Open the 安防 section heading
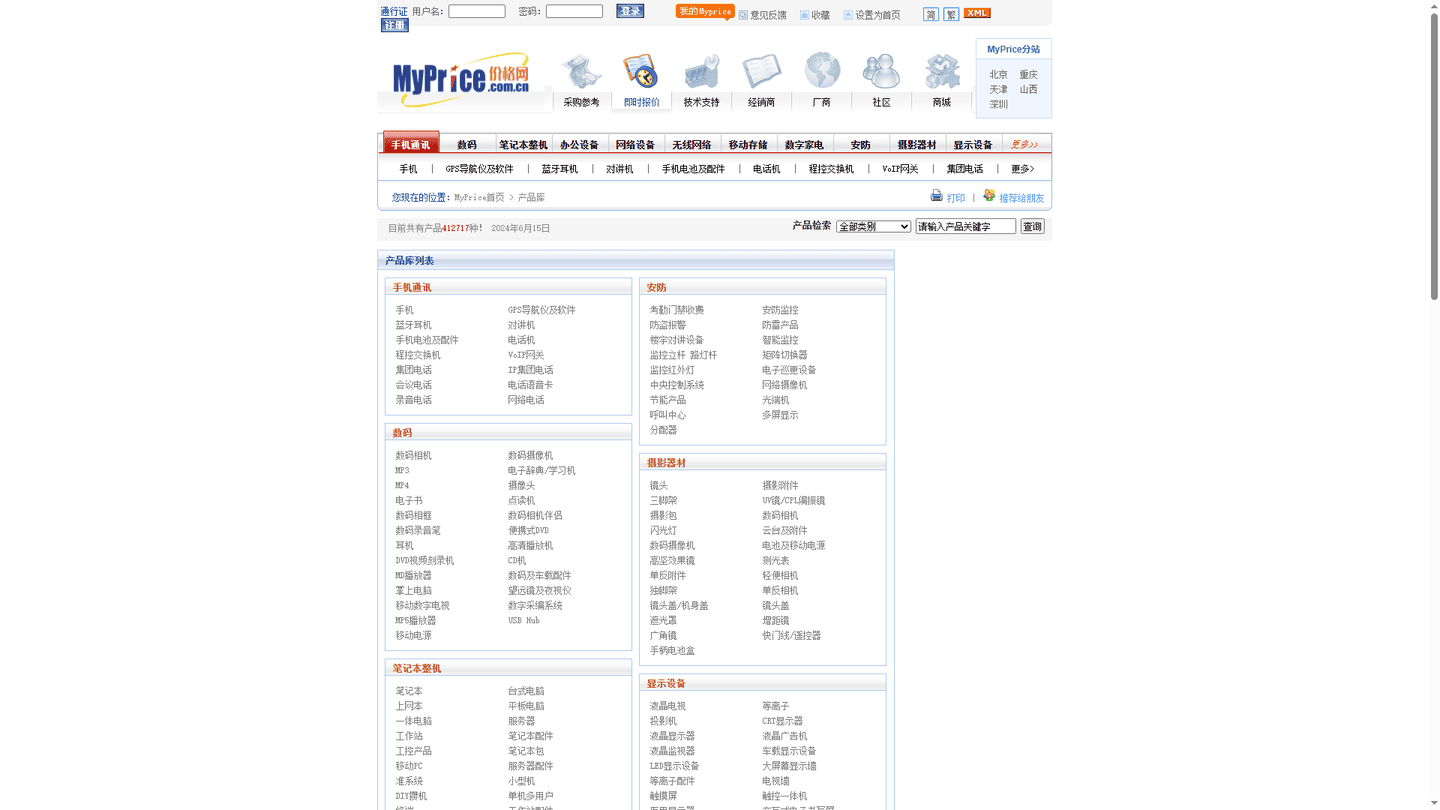The image size is (1440, 810). coord(656,288)
